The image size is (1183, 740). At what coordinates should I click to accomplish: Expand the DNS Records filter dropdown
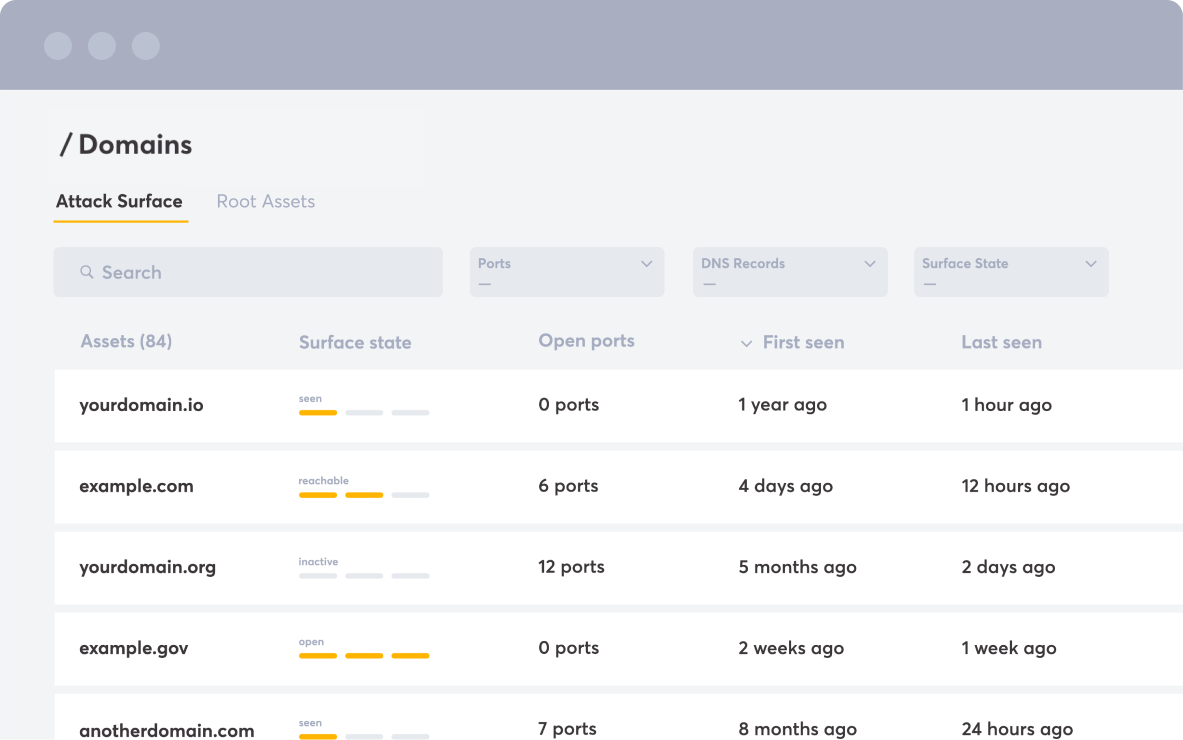[789, 272]
